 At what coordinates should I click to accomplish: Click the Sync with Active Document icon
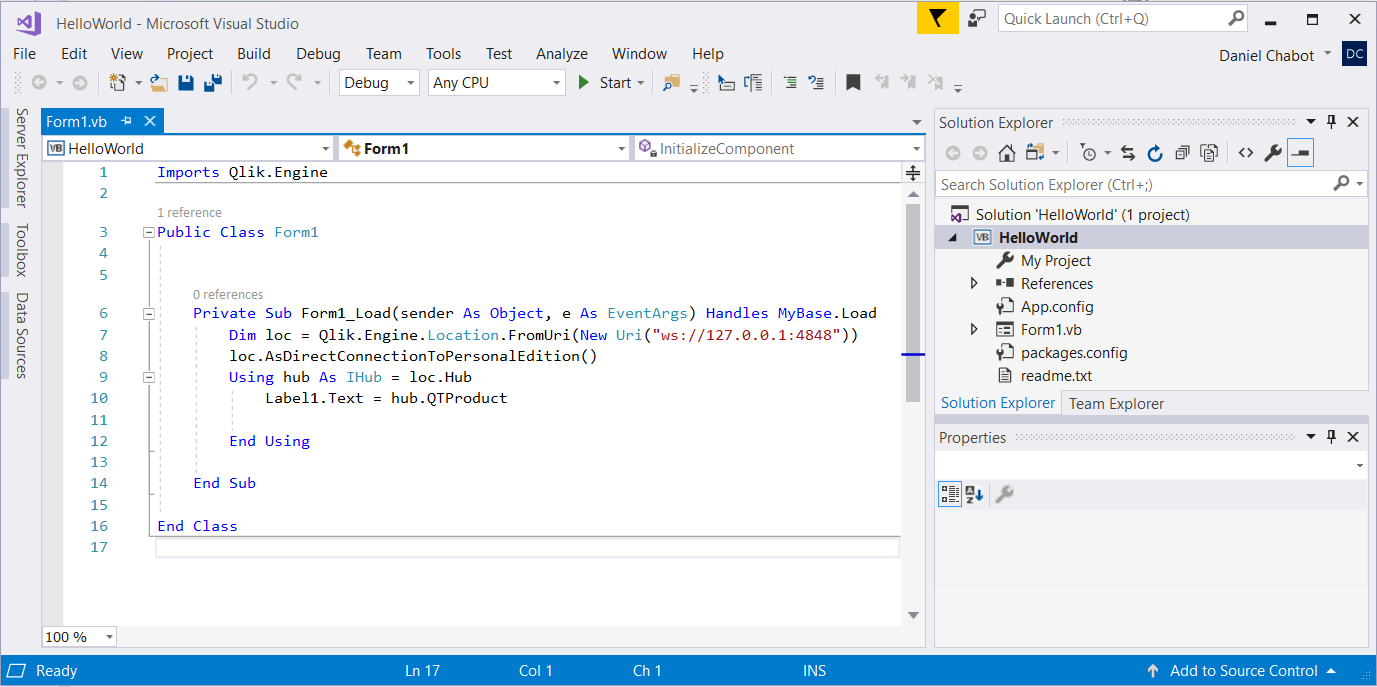coord(1128,152)
